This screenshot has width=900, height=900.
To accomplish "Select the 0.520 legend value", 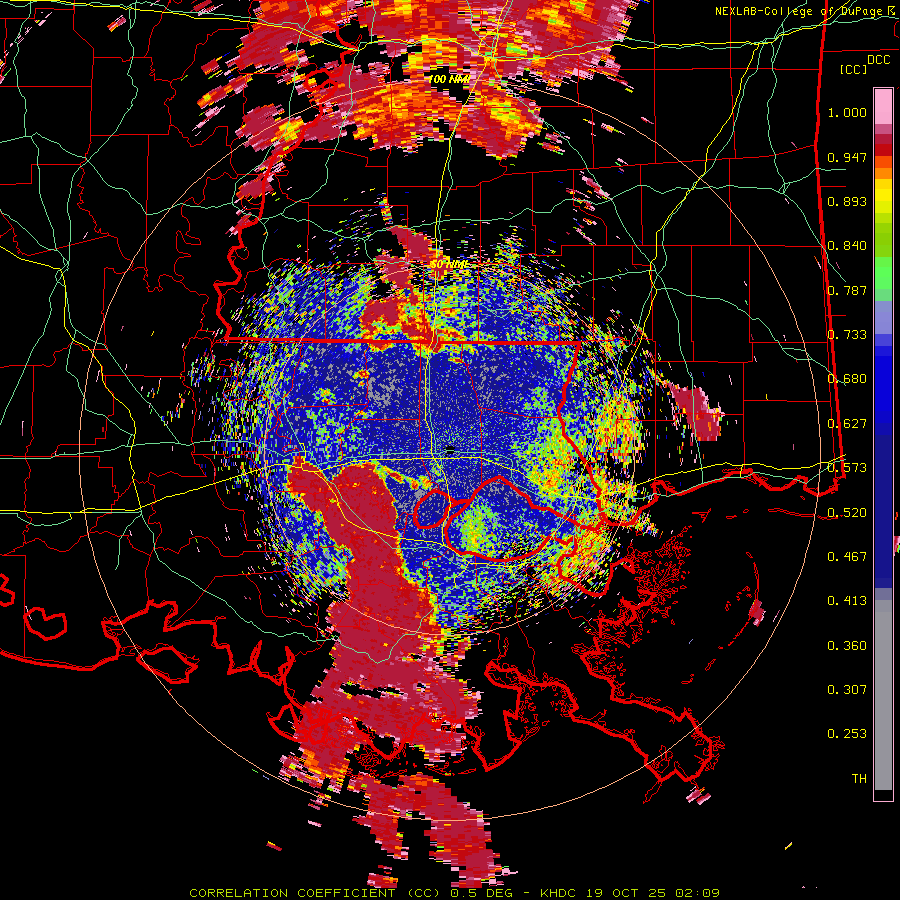I will click(847, 513).
